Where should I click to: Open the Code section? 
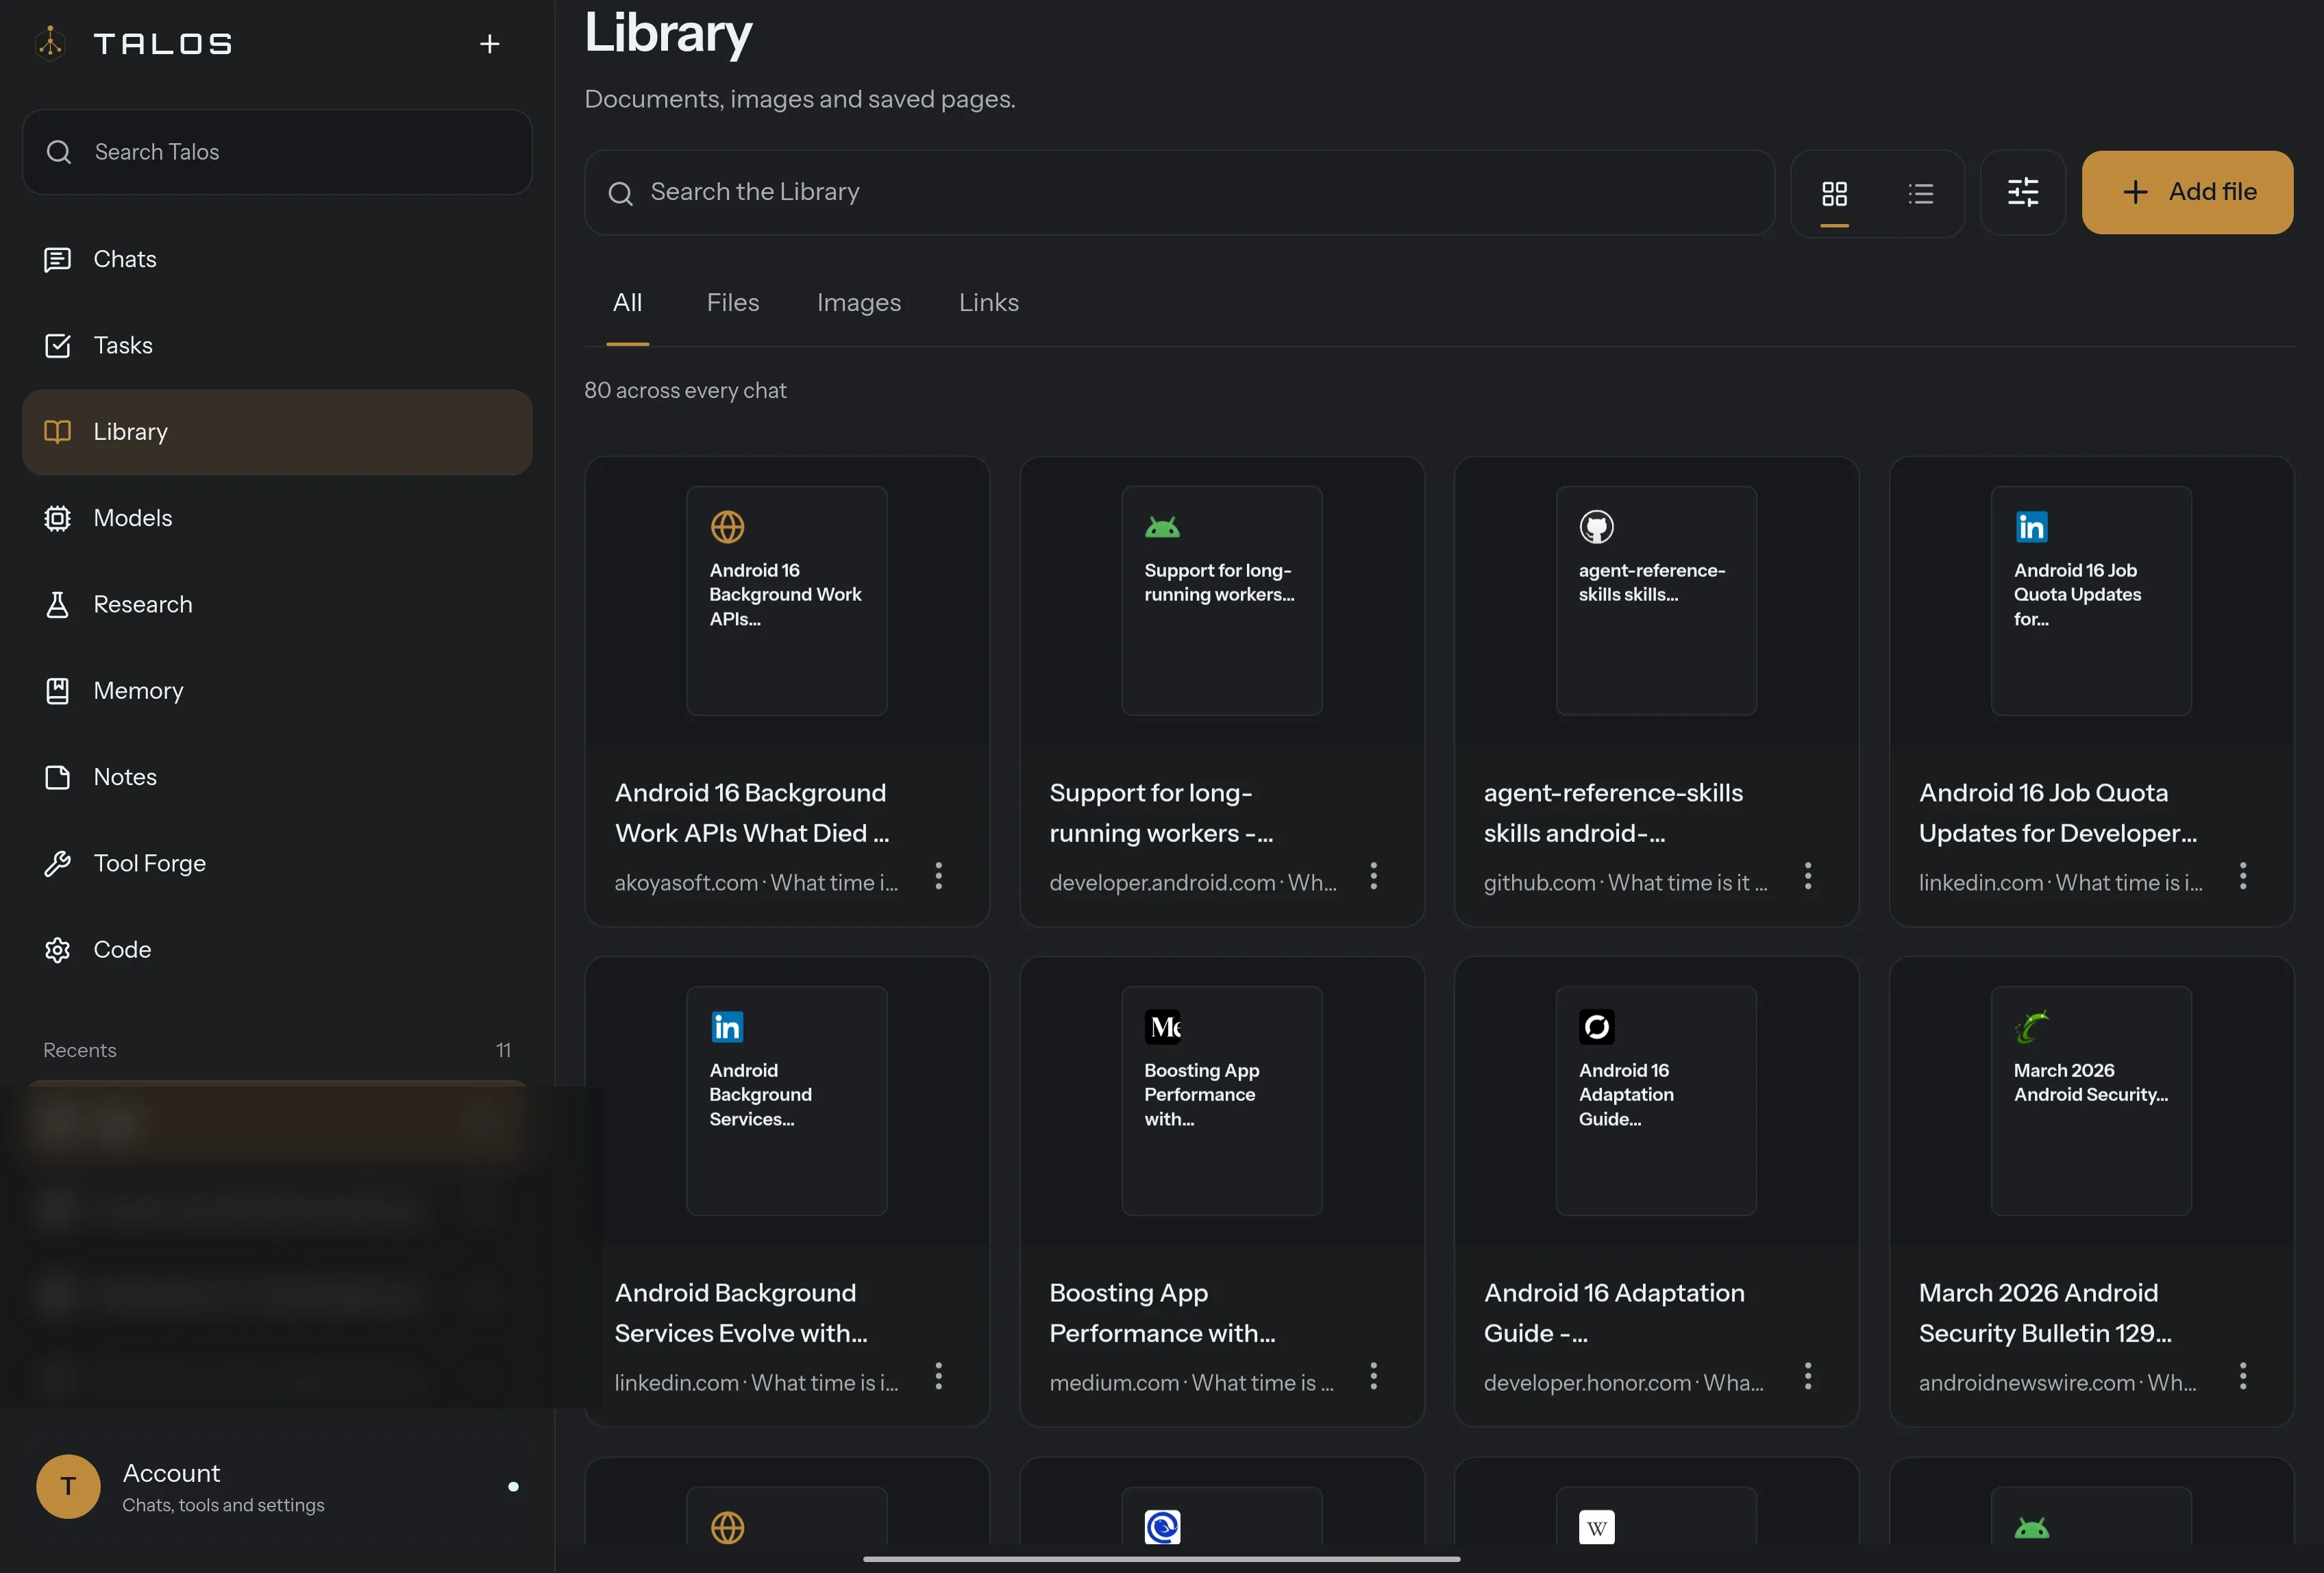tap(277, 950)
